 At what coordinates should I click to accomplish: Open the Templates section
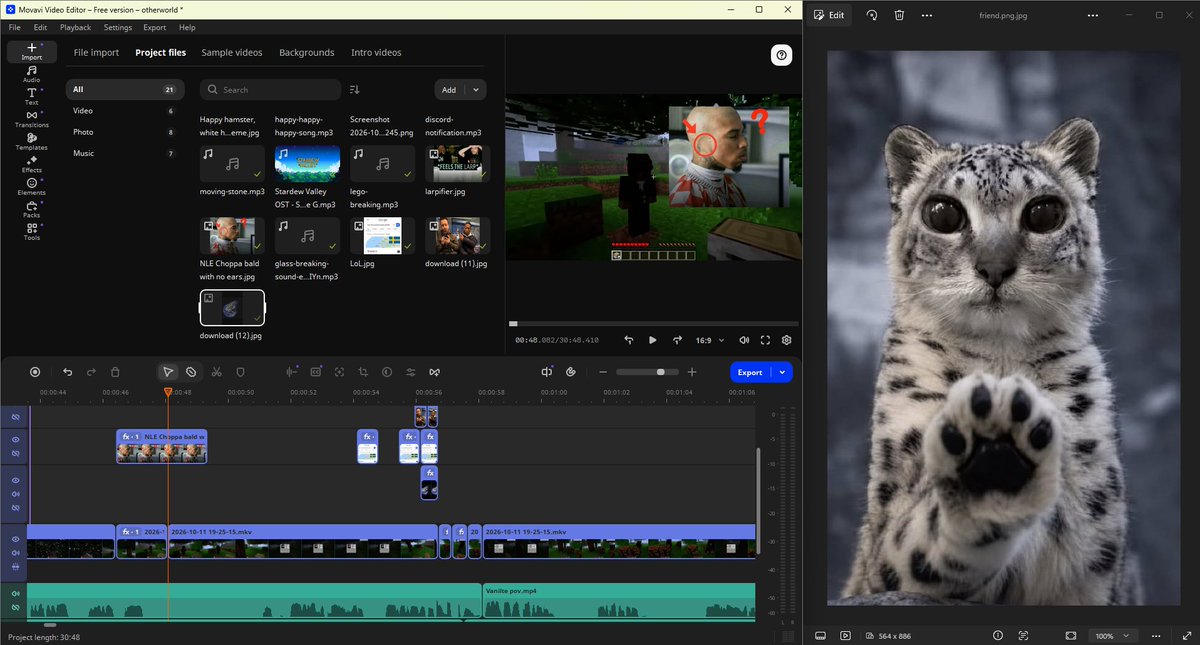coord(32,141)
